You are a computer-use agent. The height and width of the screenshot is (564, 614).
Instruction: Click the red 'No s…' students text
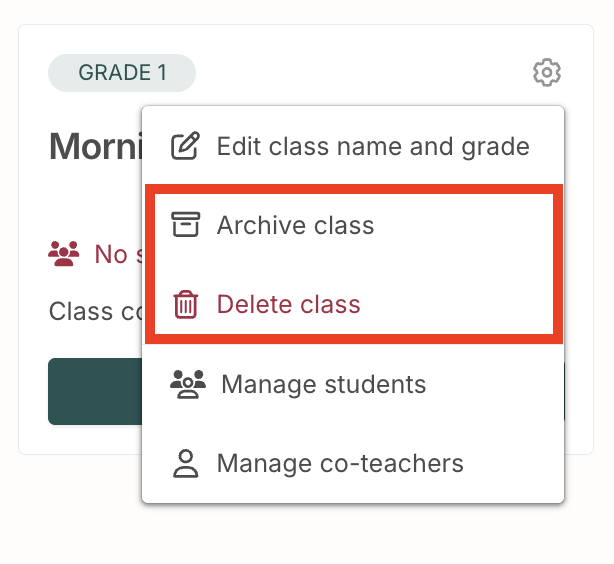118,254
